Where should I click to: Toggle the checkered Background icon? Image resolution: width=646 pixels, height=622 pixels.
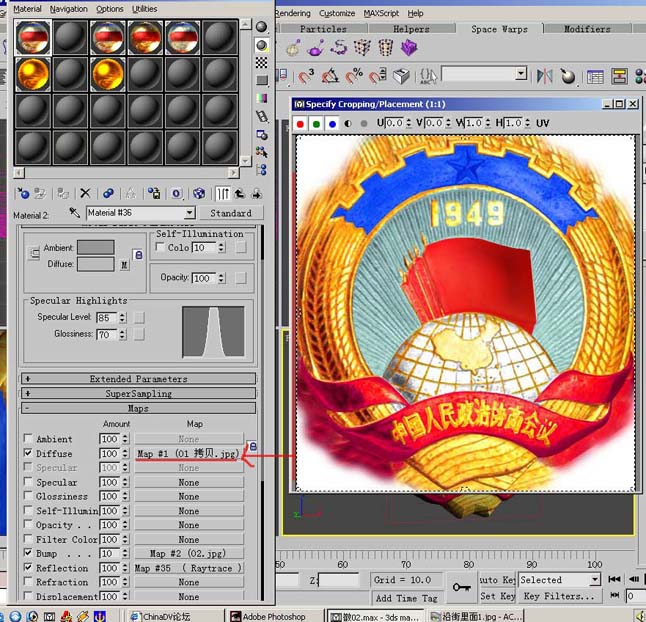click(x=262, y=63)
